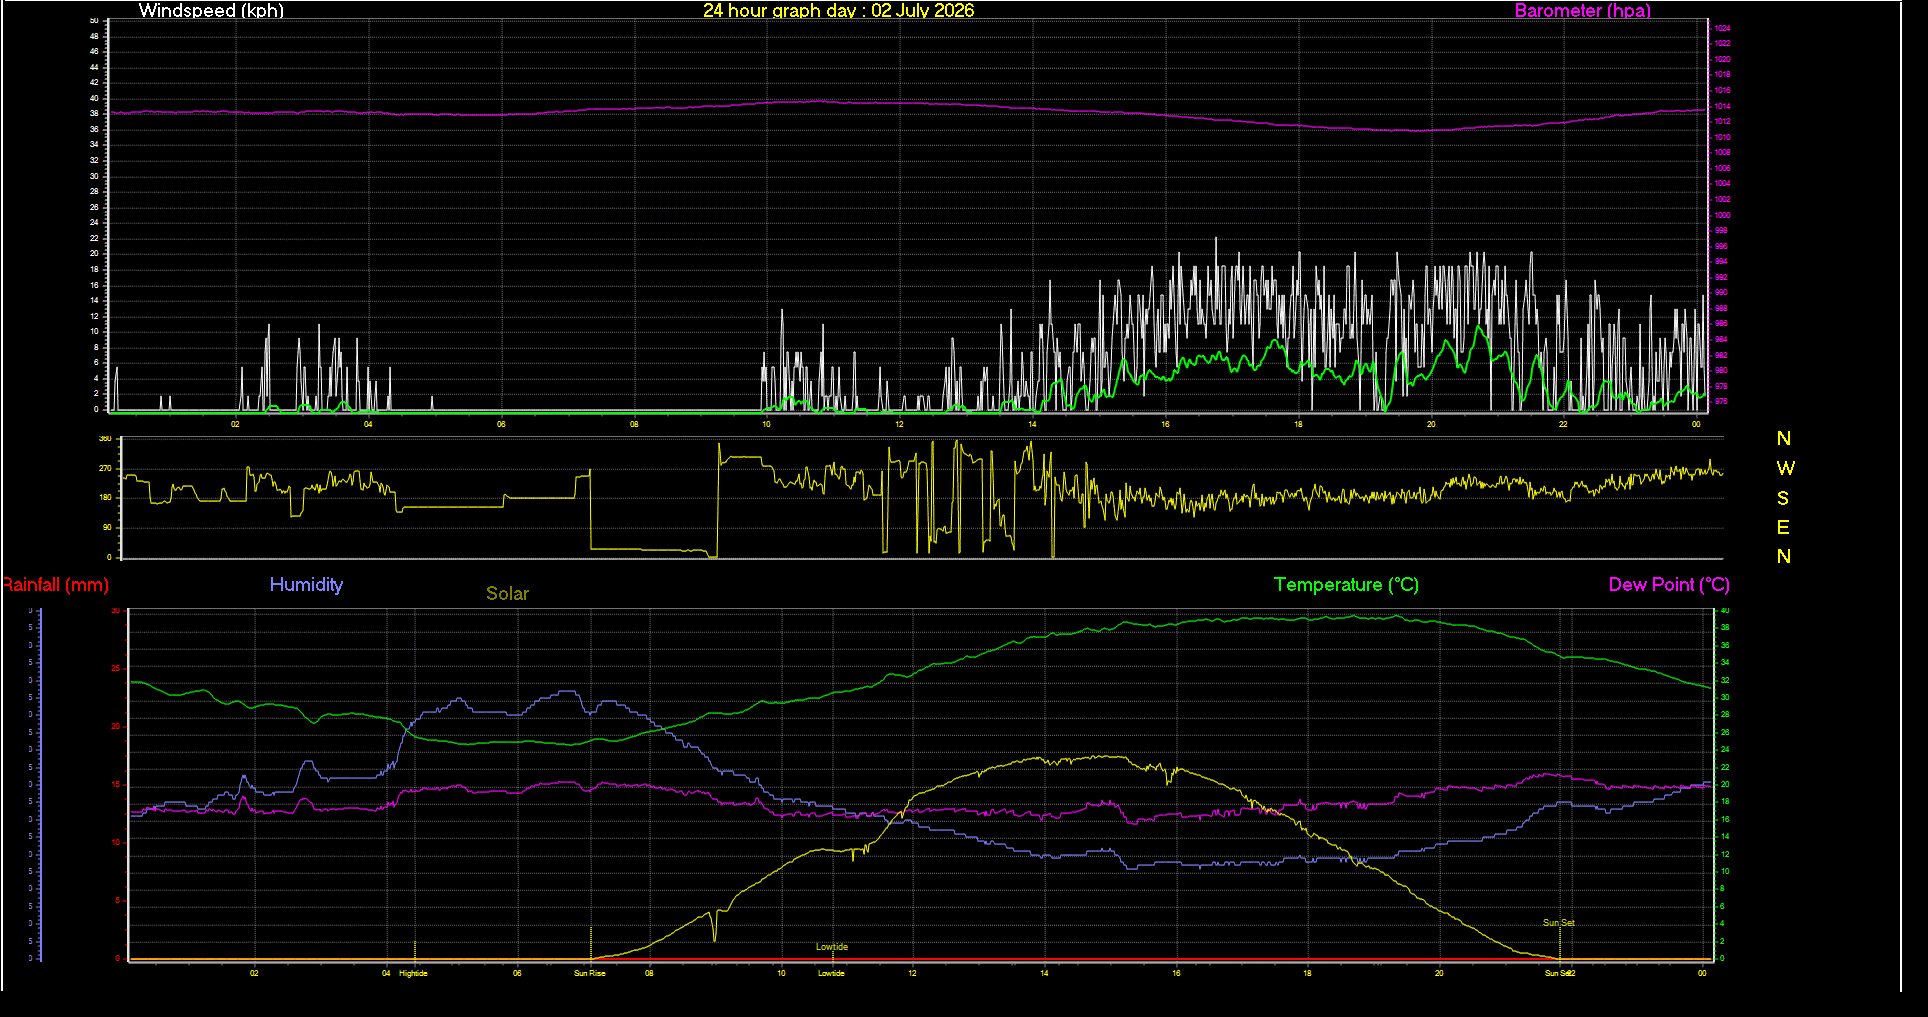Click the "270" wind direction axis value
1928x1017 pixels.
[x=105, y=468]
